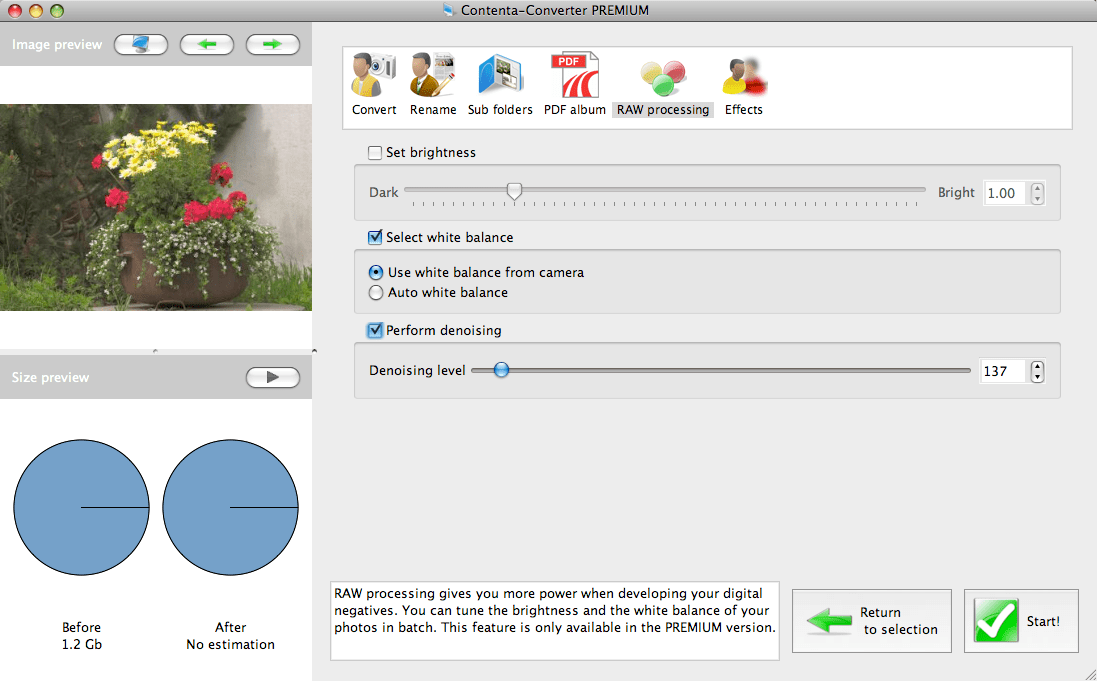Click the denoising value field 137
Image resolution: width=1097 pixels, height=681 pixels.
1004,371
